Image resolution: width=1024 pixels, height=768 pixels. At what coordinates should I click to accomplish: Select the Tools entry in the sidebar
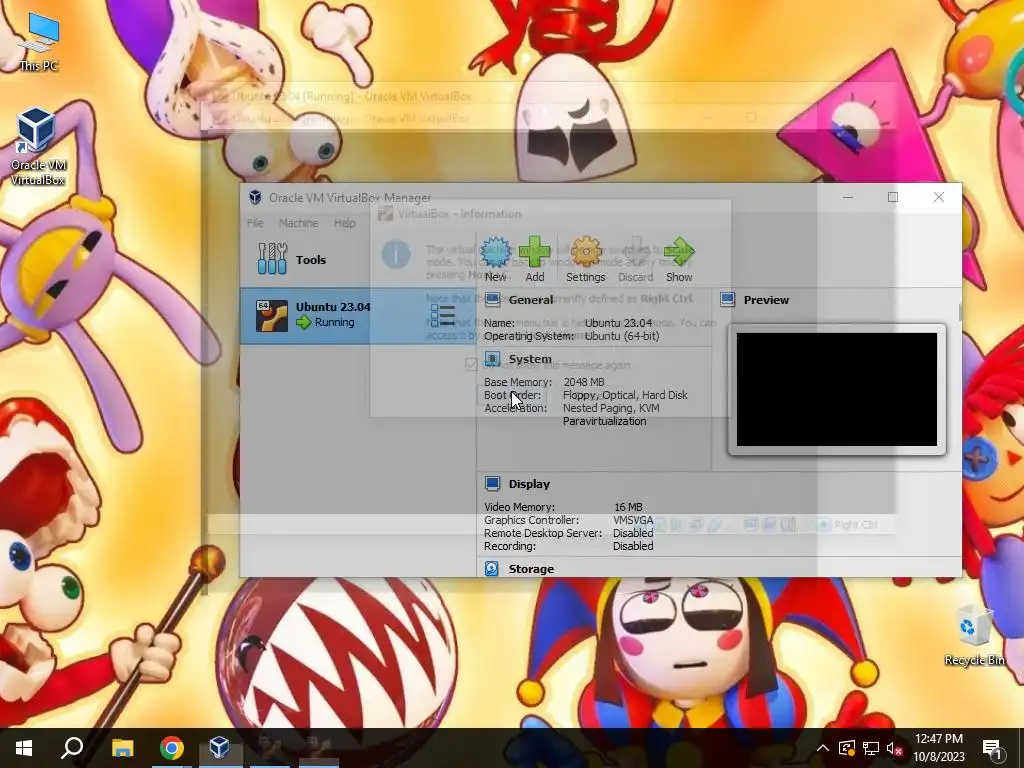tap(358, 259)
